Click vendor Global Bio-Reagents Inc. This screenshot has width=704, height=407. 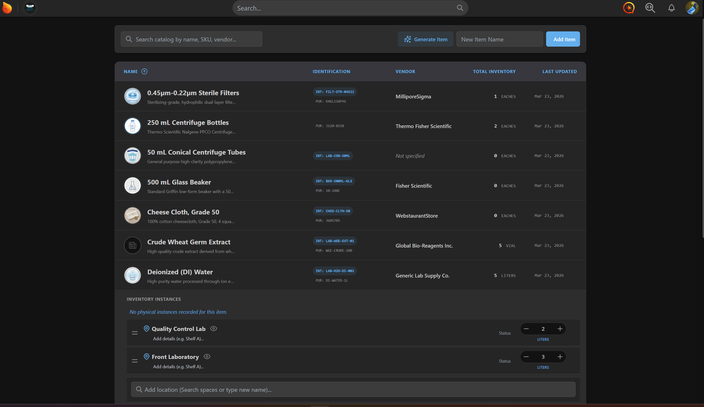point(424,246)
